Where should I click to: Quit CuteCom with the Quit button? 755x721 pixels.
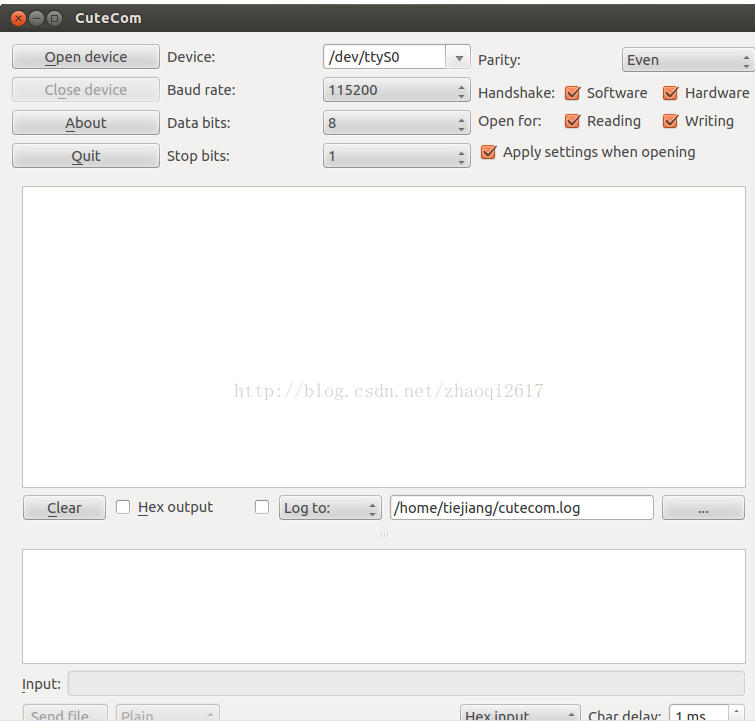click(86, 156)
